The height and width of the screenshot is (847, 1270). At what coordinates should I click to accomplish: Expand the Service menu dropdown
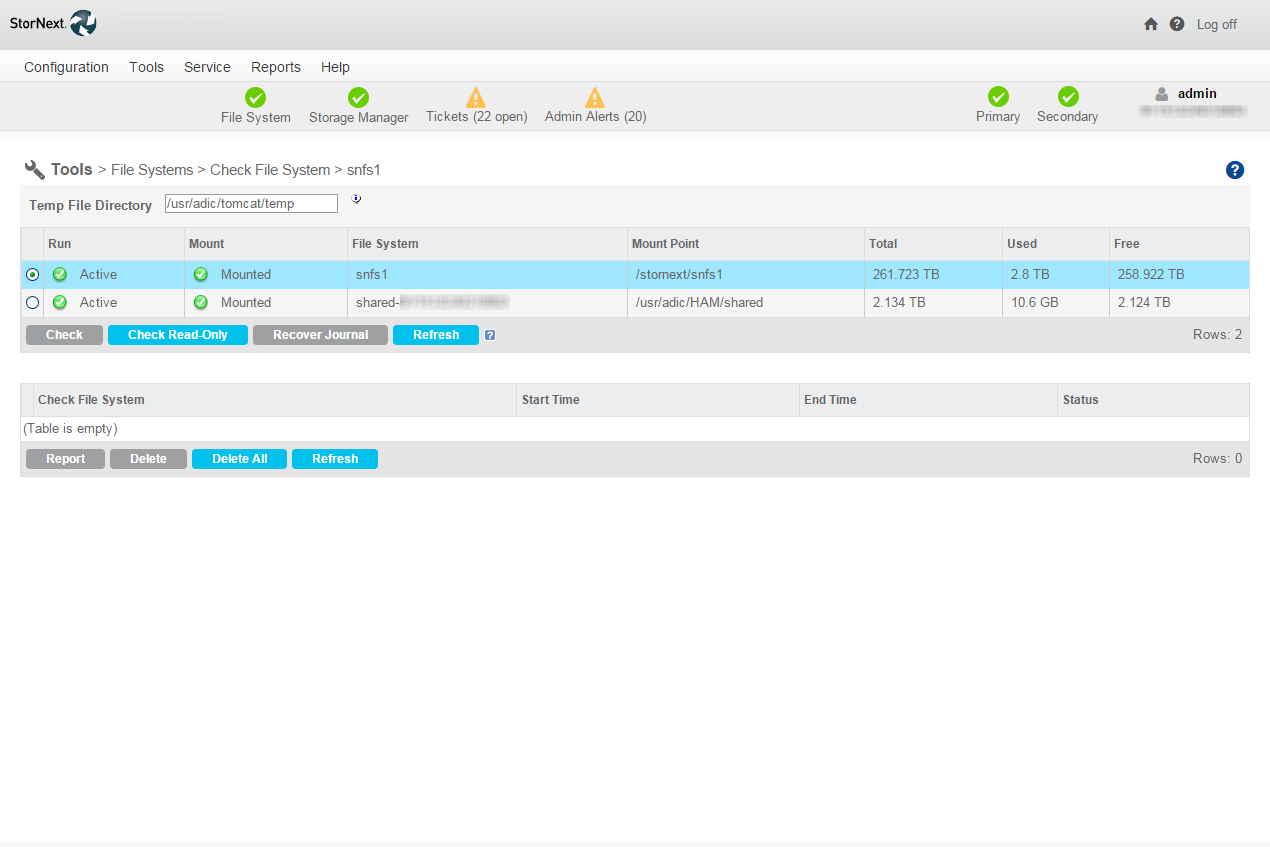(x=207, y=67)
